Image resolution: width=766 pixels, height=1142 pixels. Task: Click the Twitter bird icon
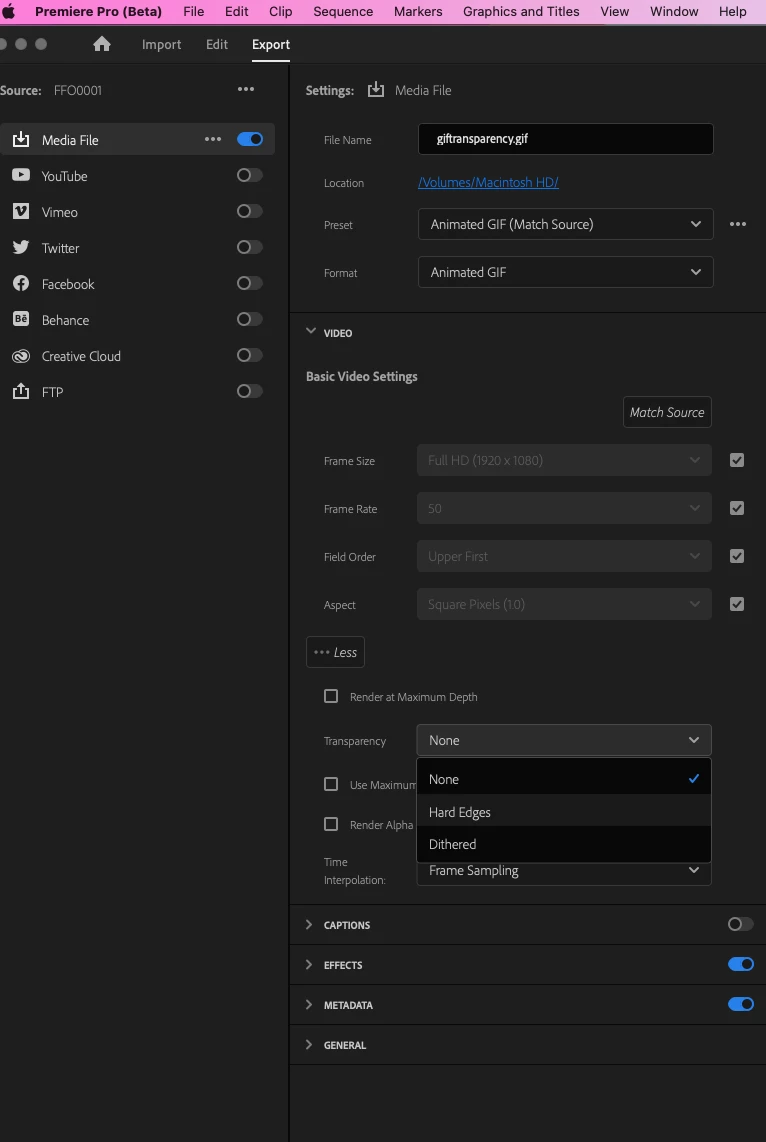tap(21, 247)
